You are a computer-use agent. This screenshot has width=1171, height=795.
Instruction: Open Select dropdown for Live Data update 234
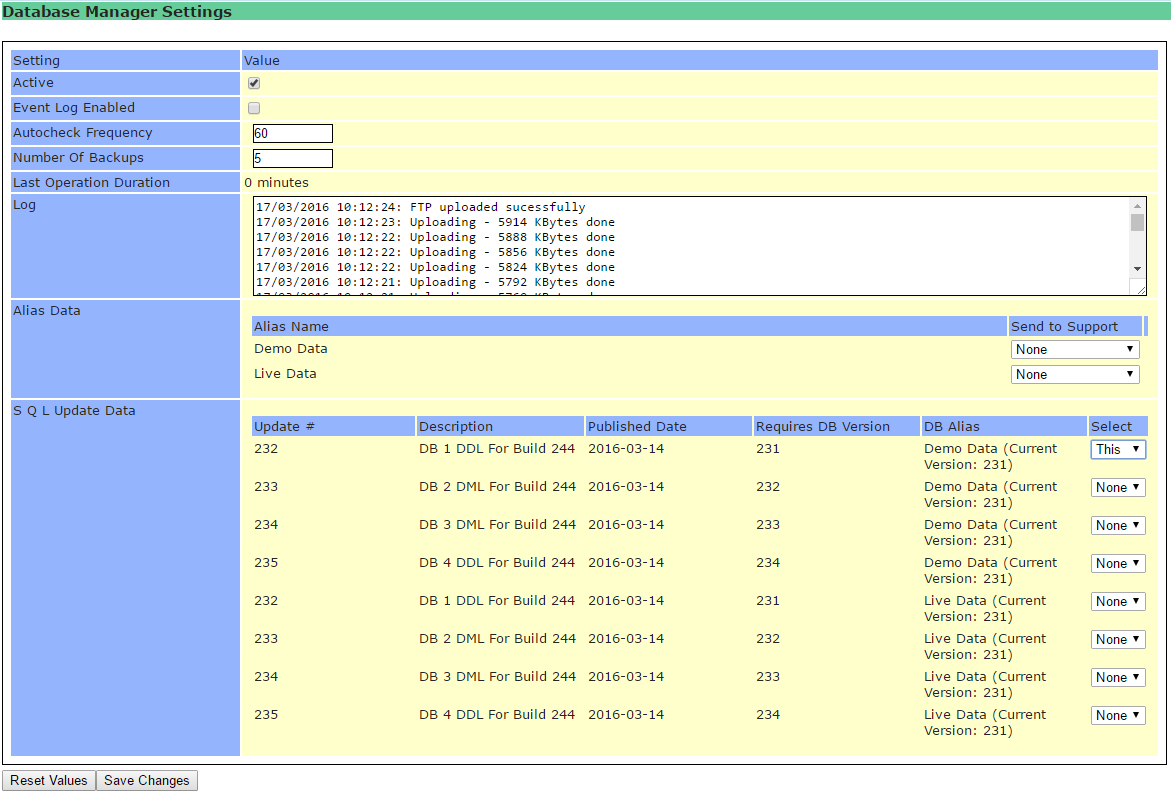(x=1118, y=678)
